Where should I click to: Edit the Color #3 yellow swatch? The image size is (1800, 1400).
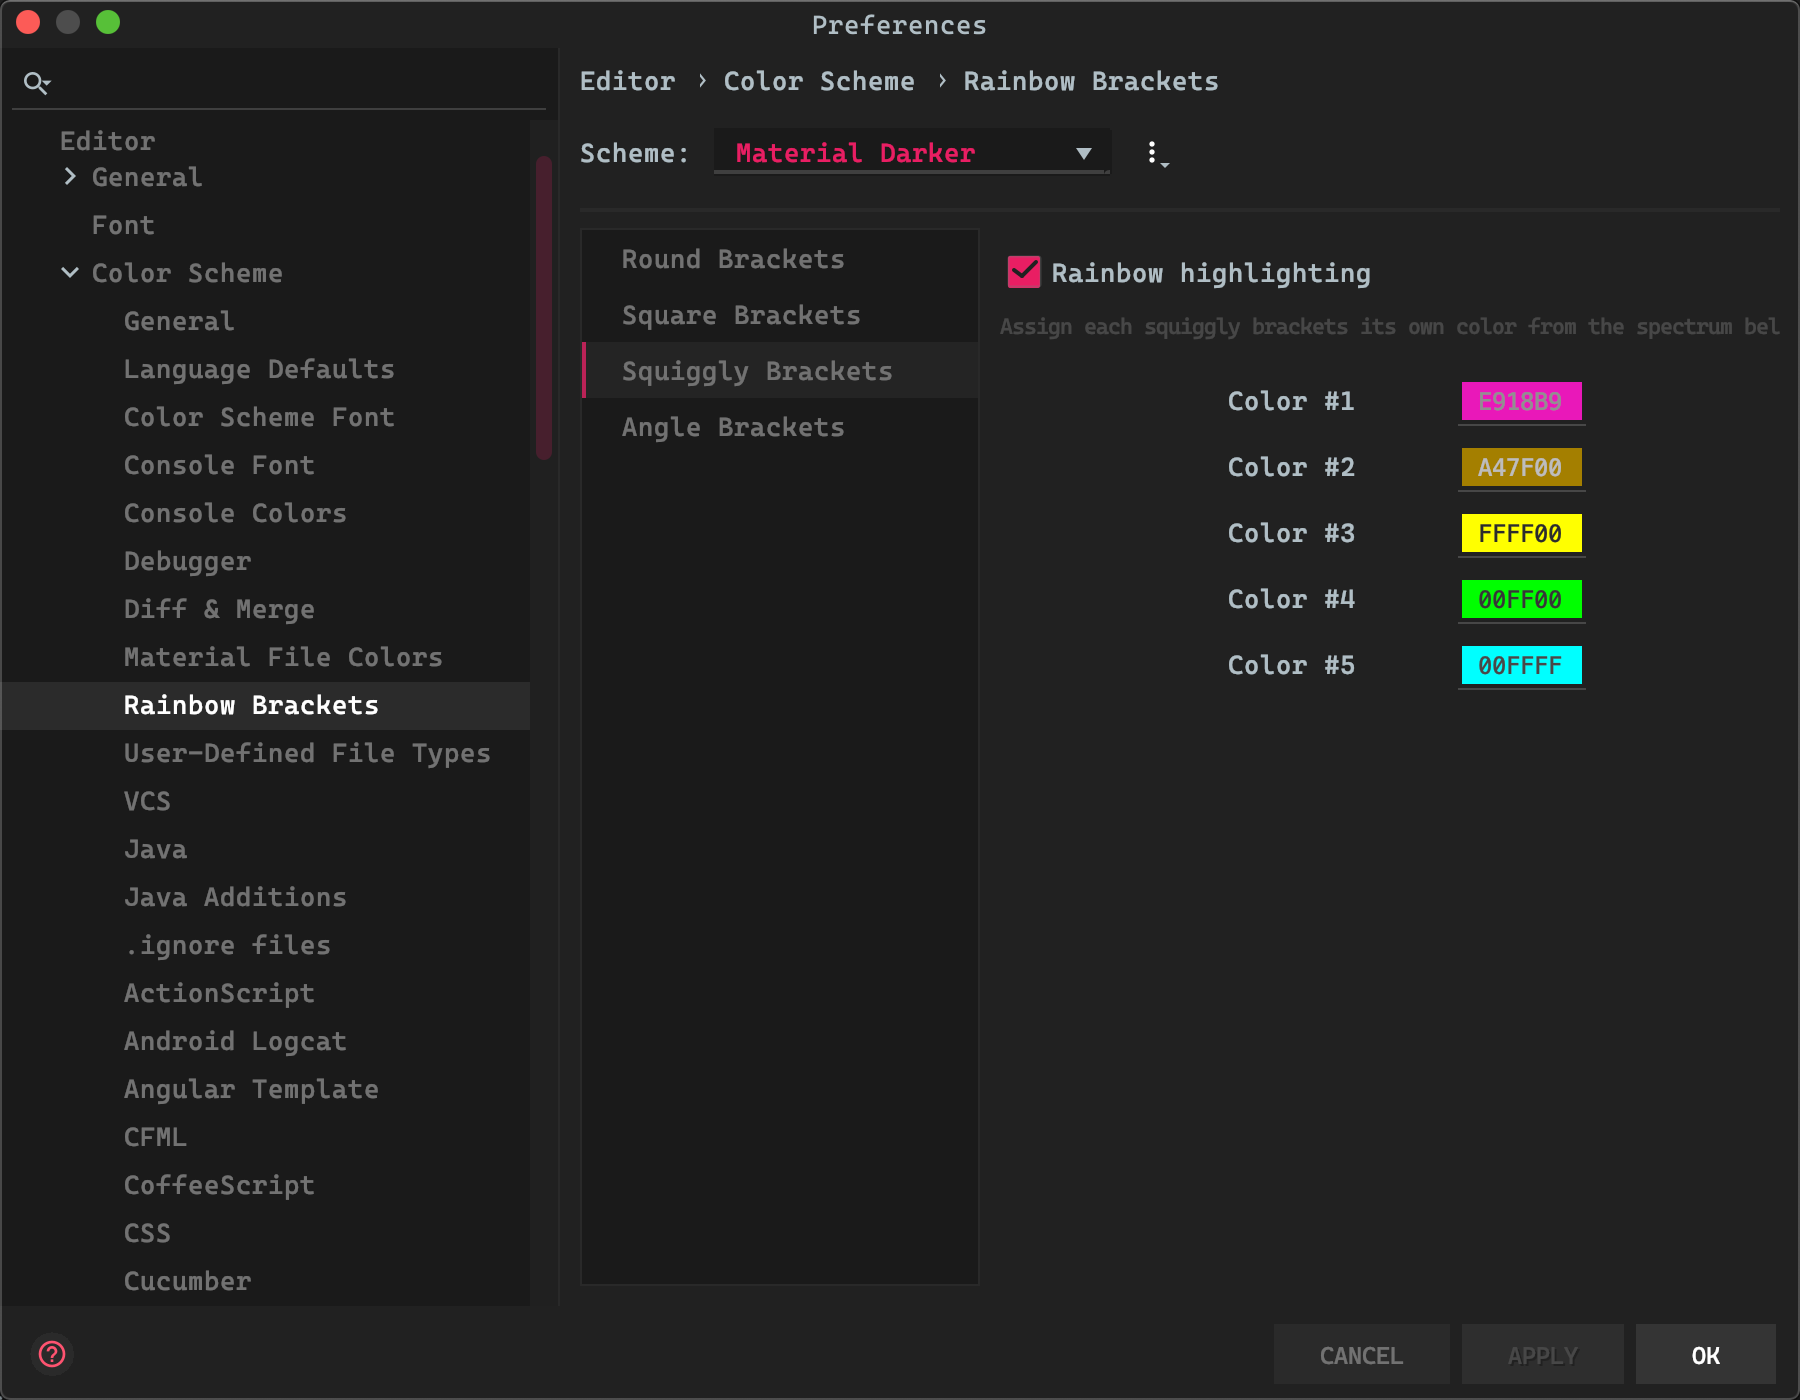1521,533
